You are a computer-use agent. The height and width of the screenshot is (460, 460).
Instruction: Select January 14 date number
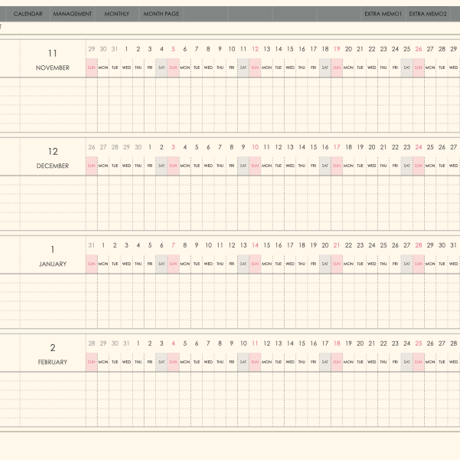[x=255, y=245]
